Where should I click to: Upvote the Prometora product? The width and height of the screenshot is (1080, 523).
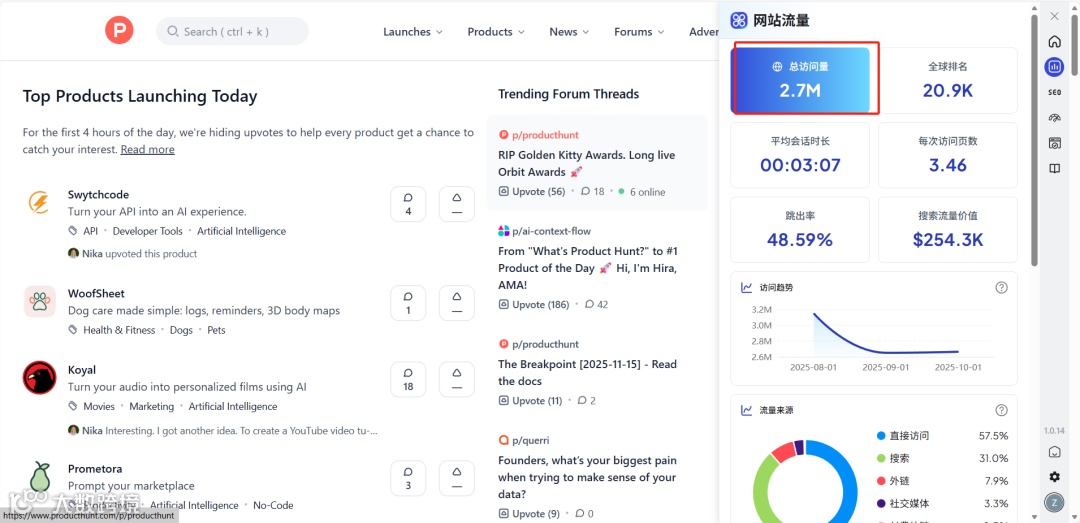pyautogui.click(x=457, y=478)
